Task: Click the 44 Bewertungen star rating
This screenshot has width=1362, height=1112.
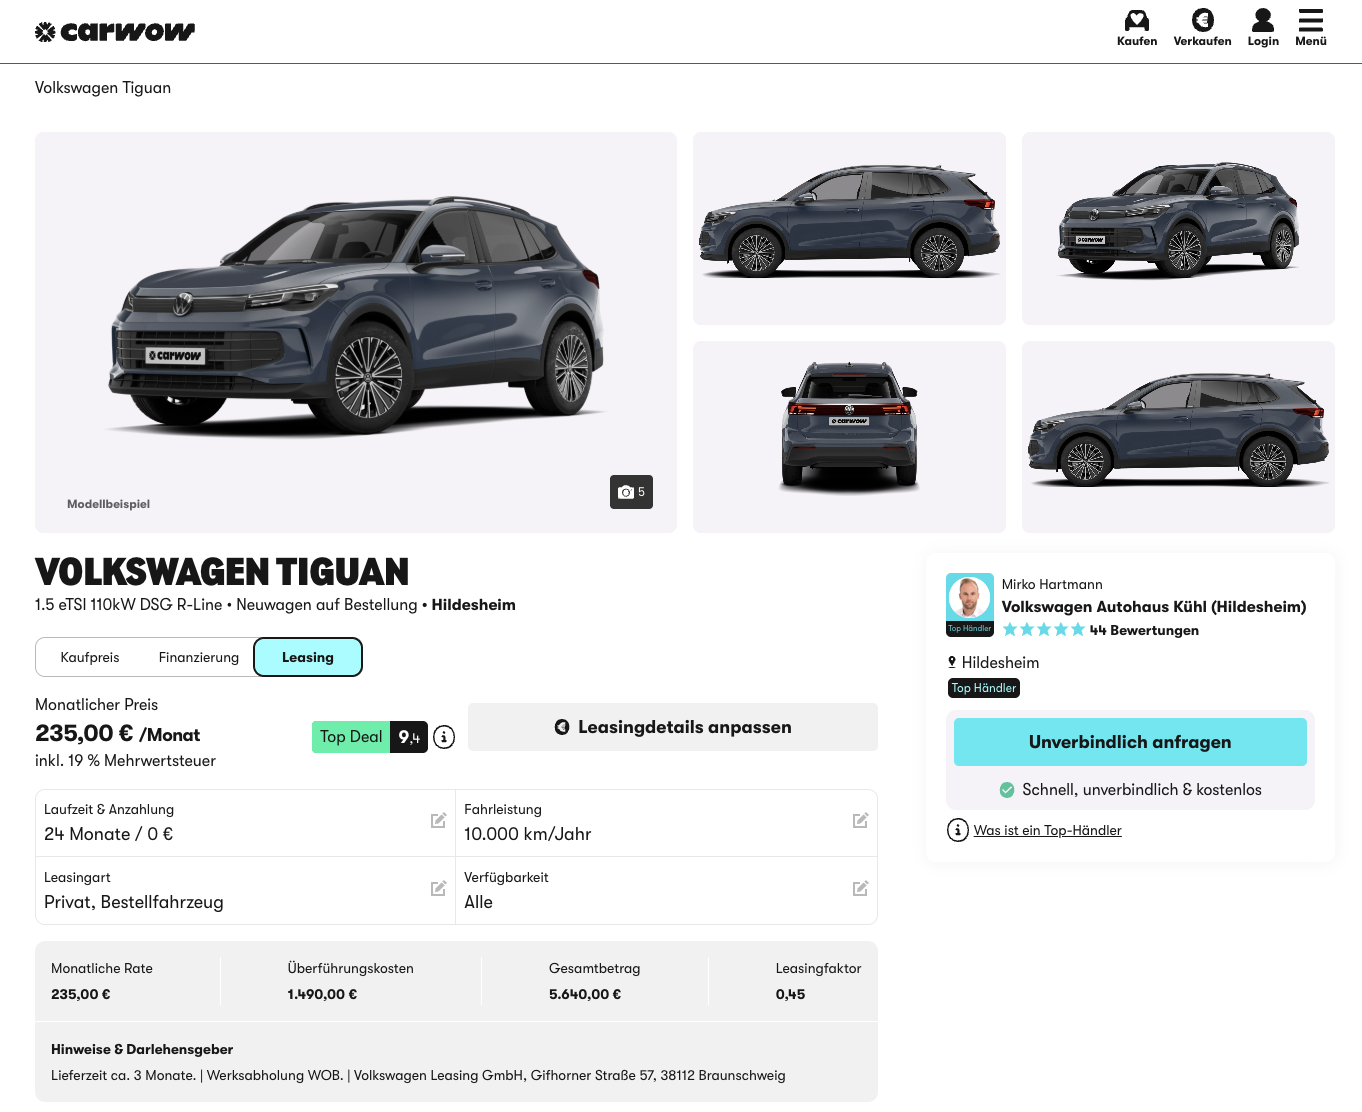Action: coord(1100,630)
